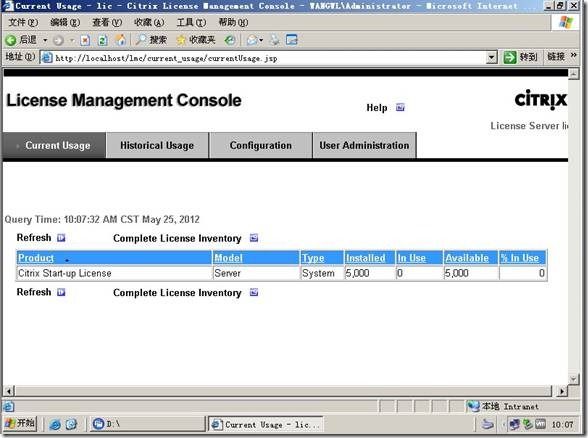588x438 pixels.
Task: Click the Query Time text line
Action: point(102,219)
